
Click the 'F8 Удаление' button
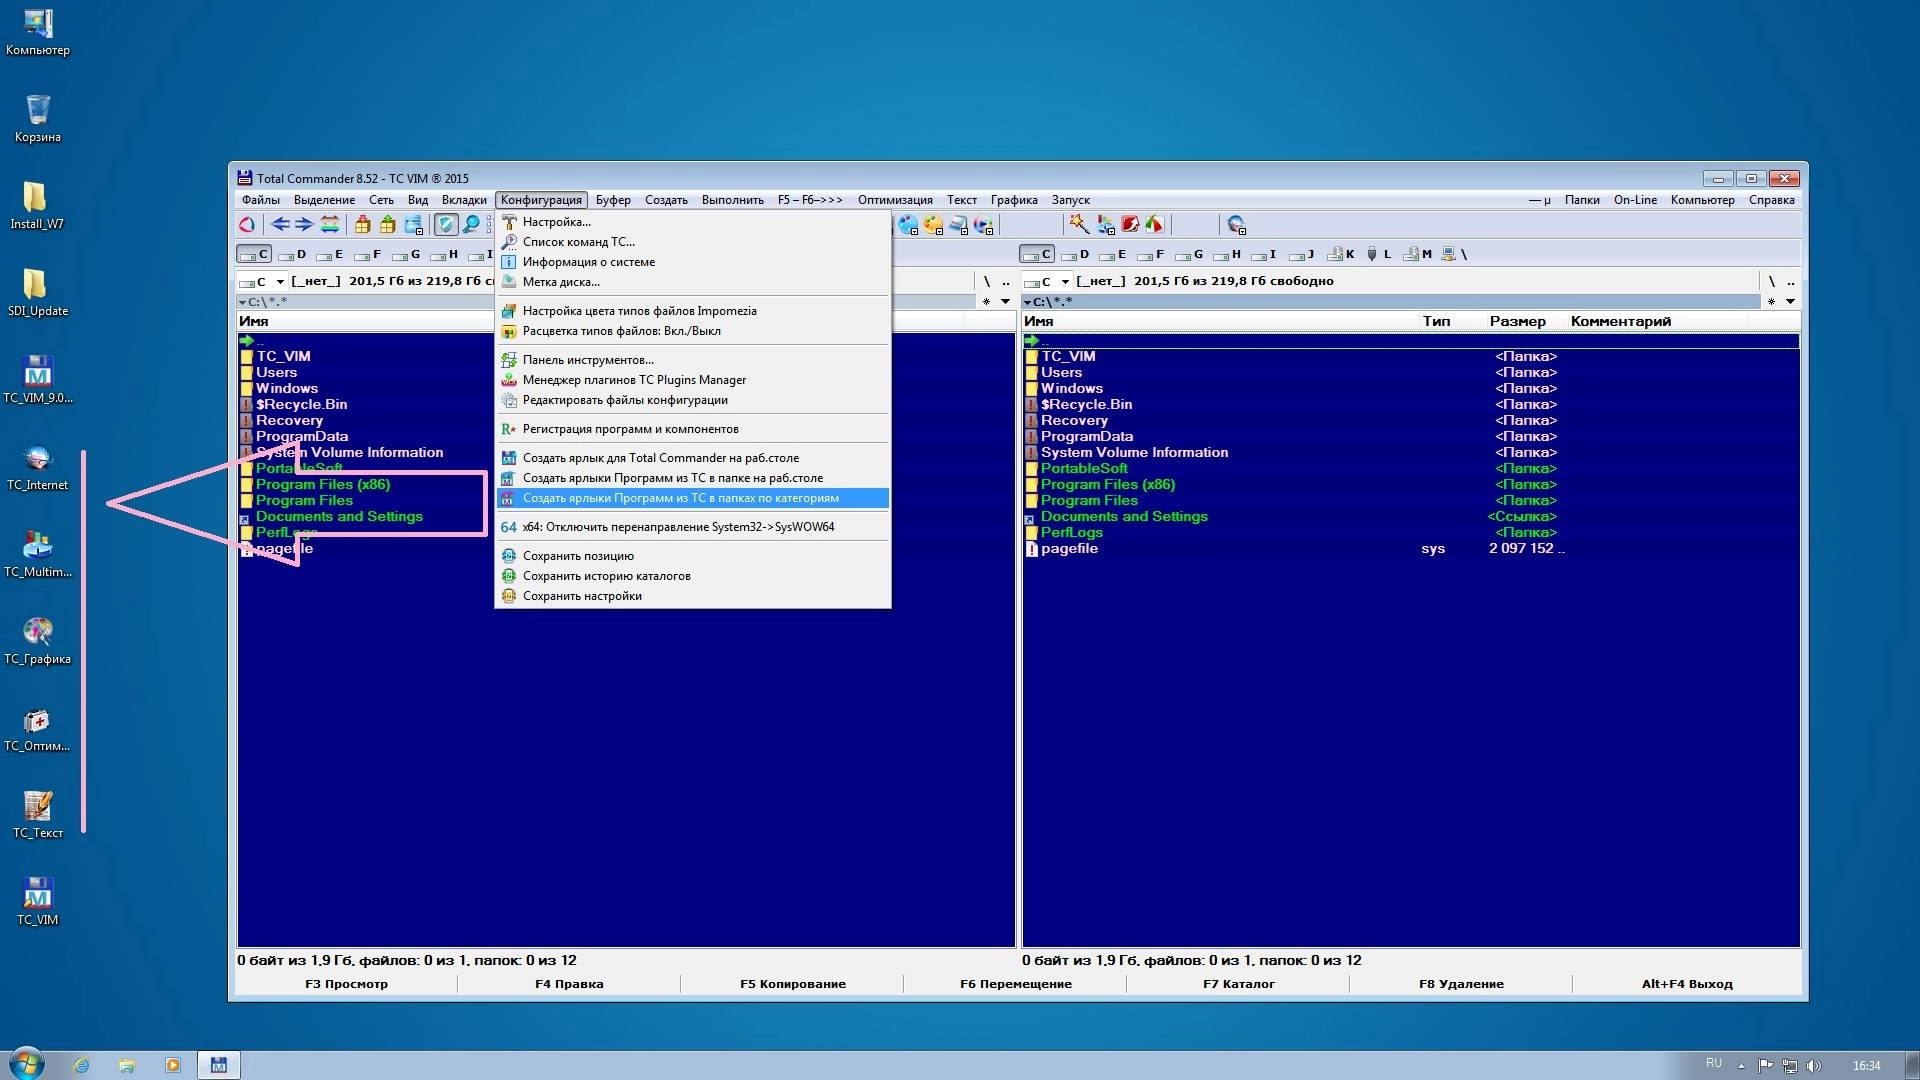click(x=1461, y=985)
